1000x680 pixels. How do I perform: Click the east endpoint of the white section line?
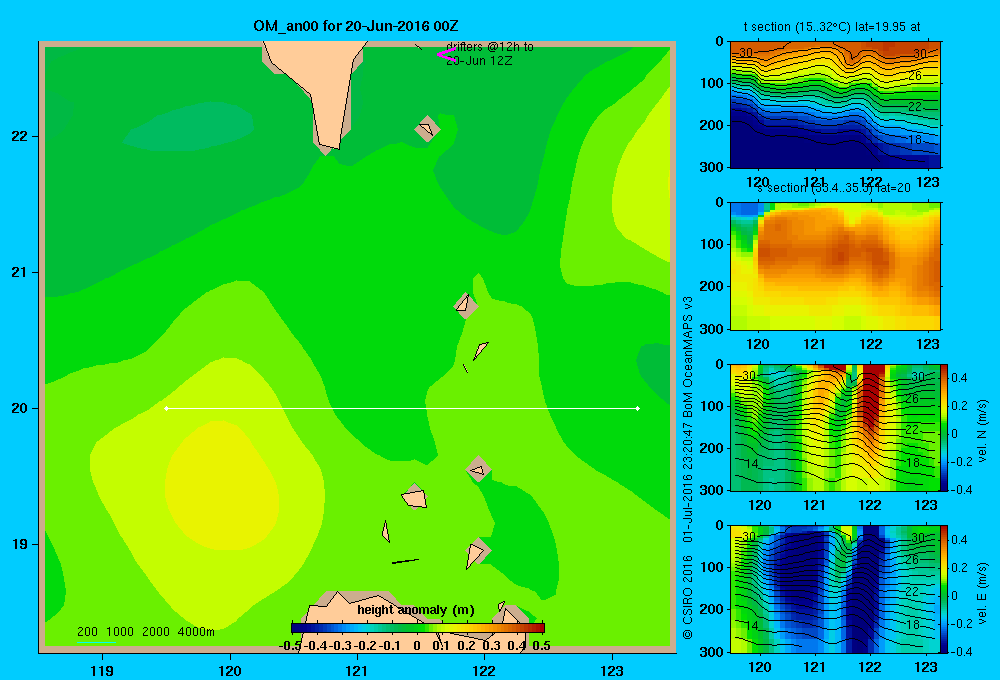pos(638,408)
